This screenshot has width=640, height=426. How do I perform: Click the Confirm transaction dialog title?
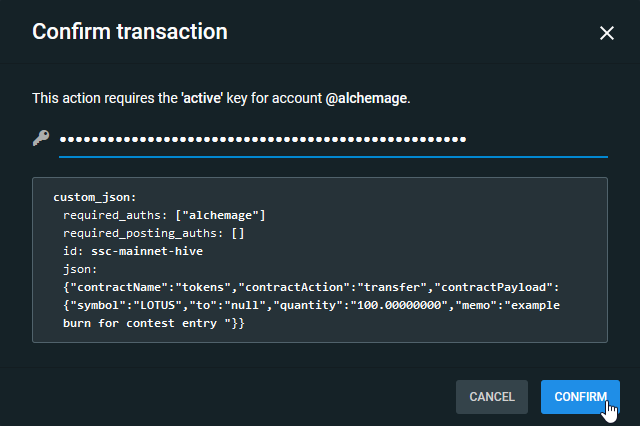130,32
